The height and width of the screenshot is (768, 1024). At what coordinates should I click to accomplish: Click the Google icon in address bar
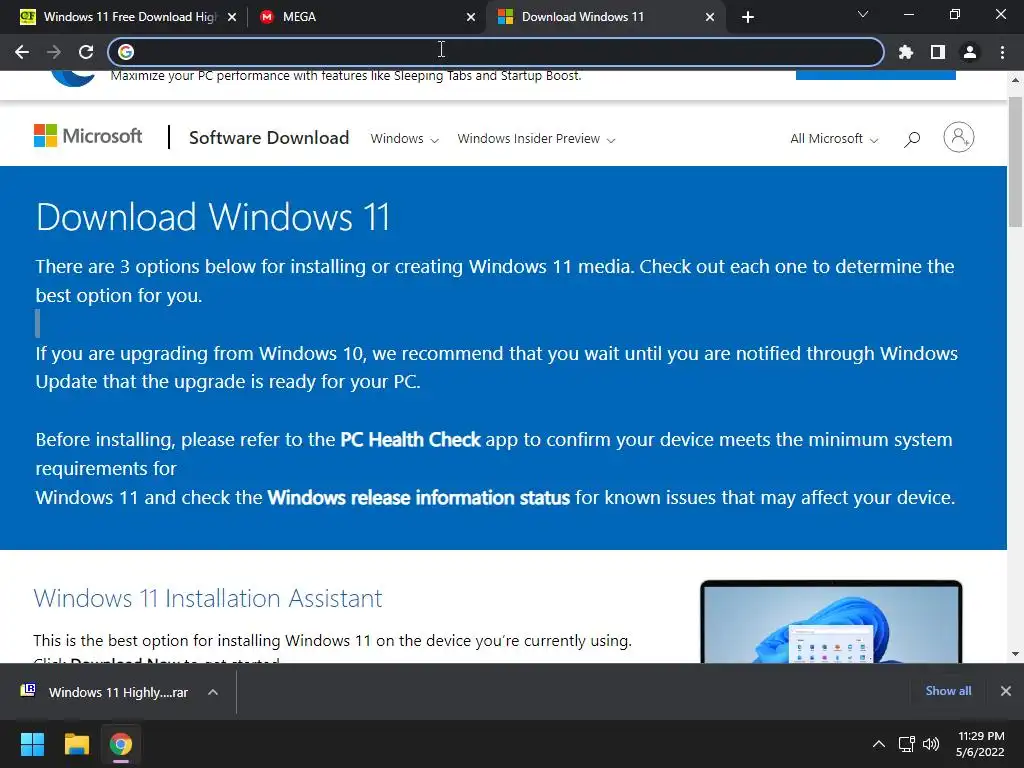tap(126, 52)
